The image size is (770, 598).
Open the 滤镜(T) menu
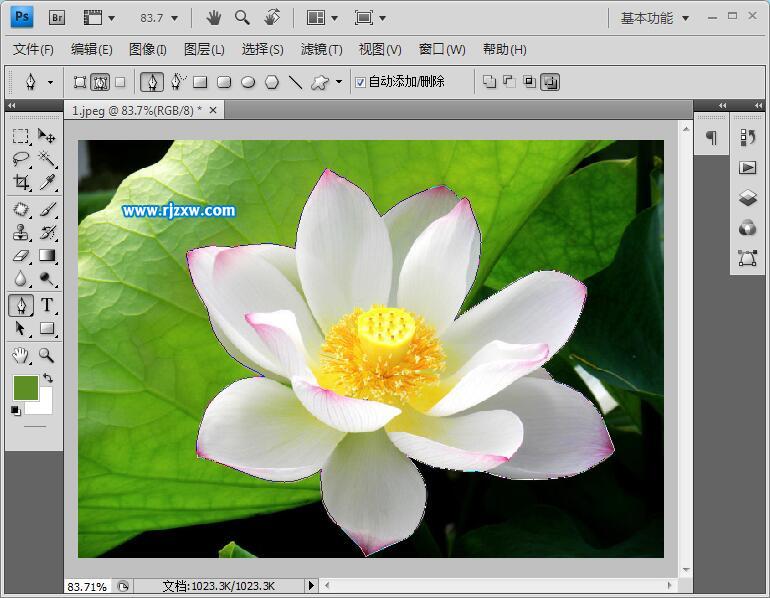[x=321, y=49]
